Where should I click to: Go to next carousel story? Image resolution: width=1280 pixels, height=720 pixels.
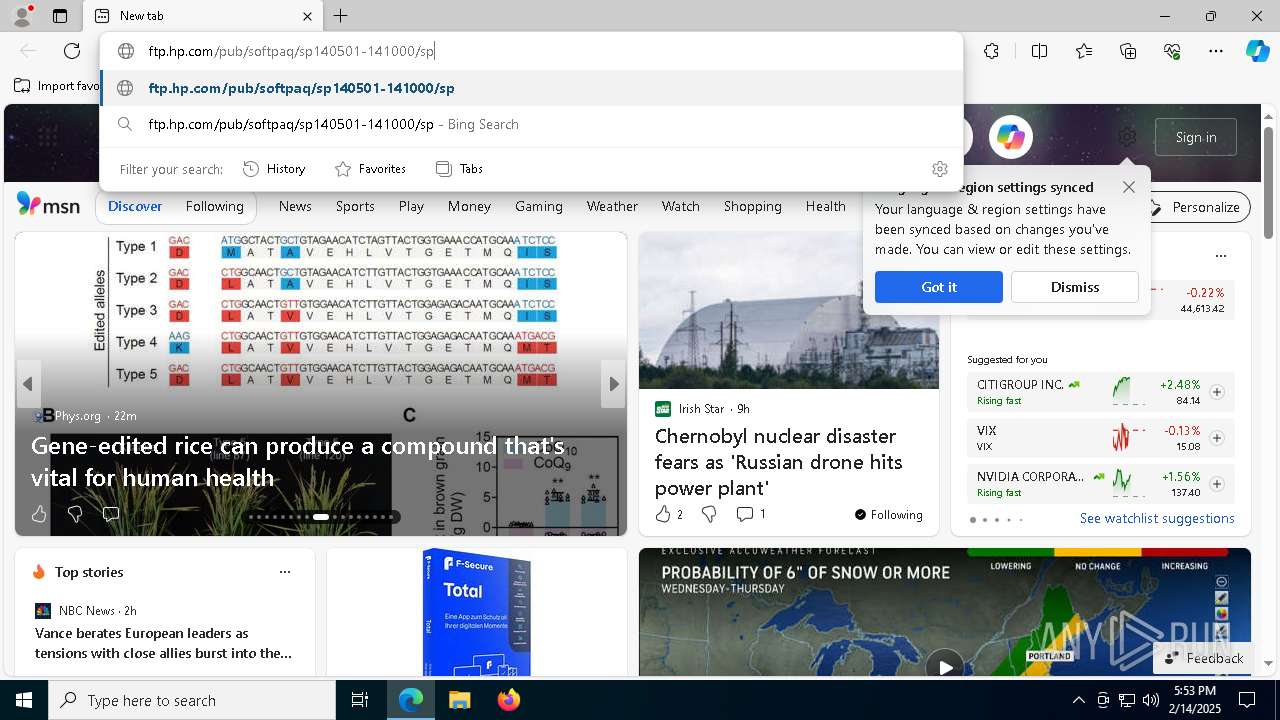(613, 384)
